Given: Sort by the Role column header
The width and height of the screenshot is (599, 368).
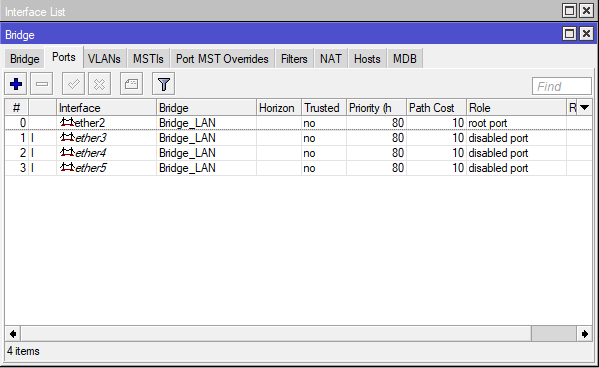Looking at the screenshot, I should [x=516, y=108].
